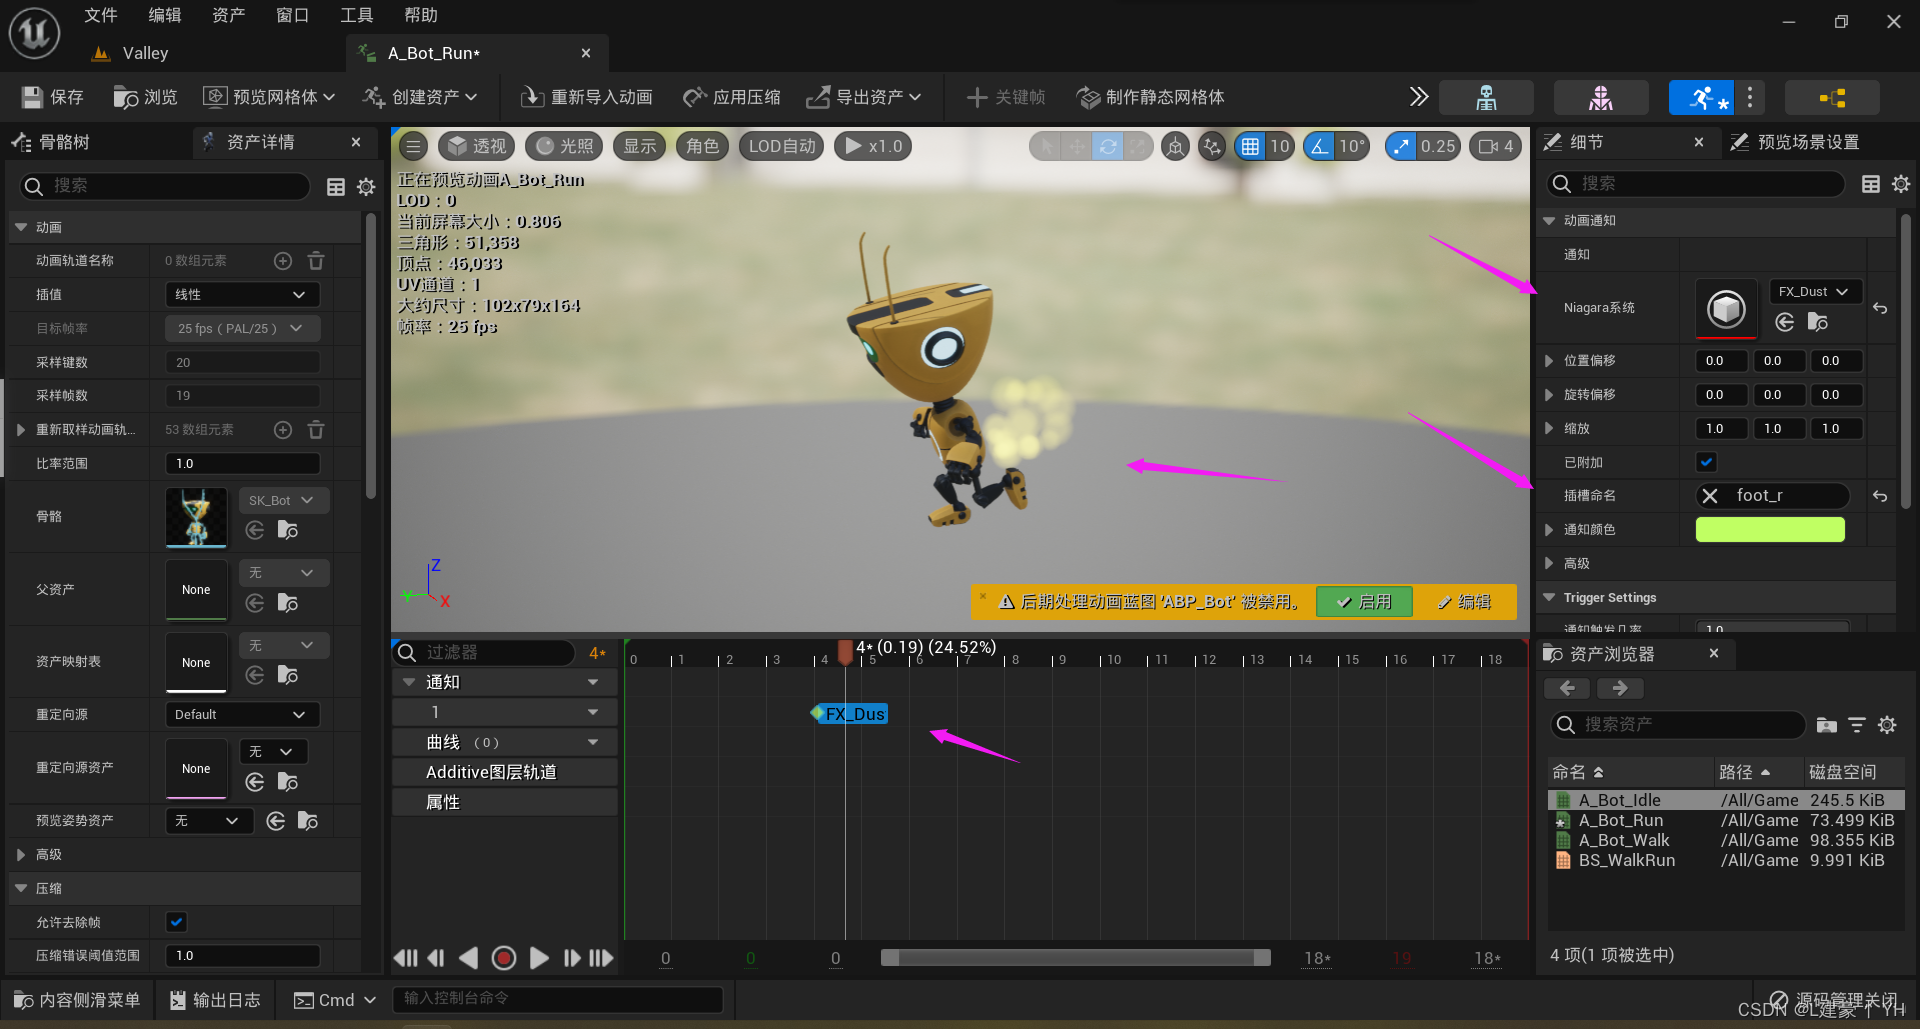Reset Niagara系统 value to default arrow
Image resolution: width=1920 pixels, height=1029 pixels.
pyautogui.click(x=1880, y=308)
